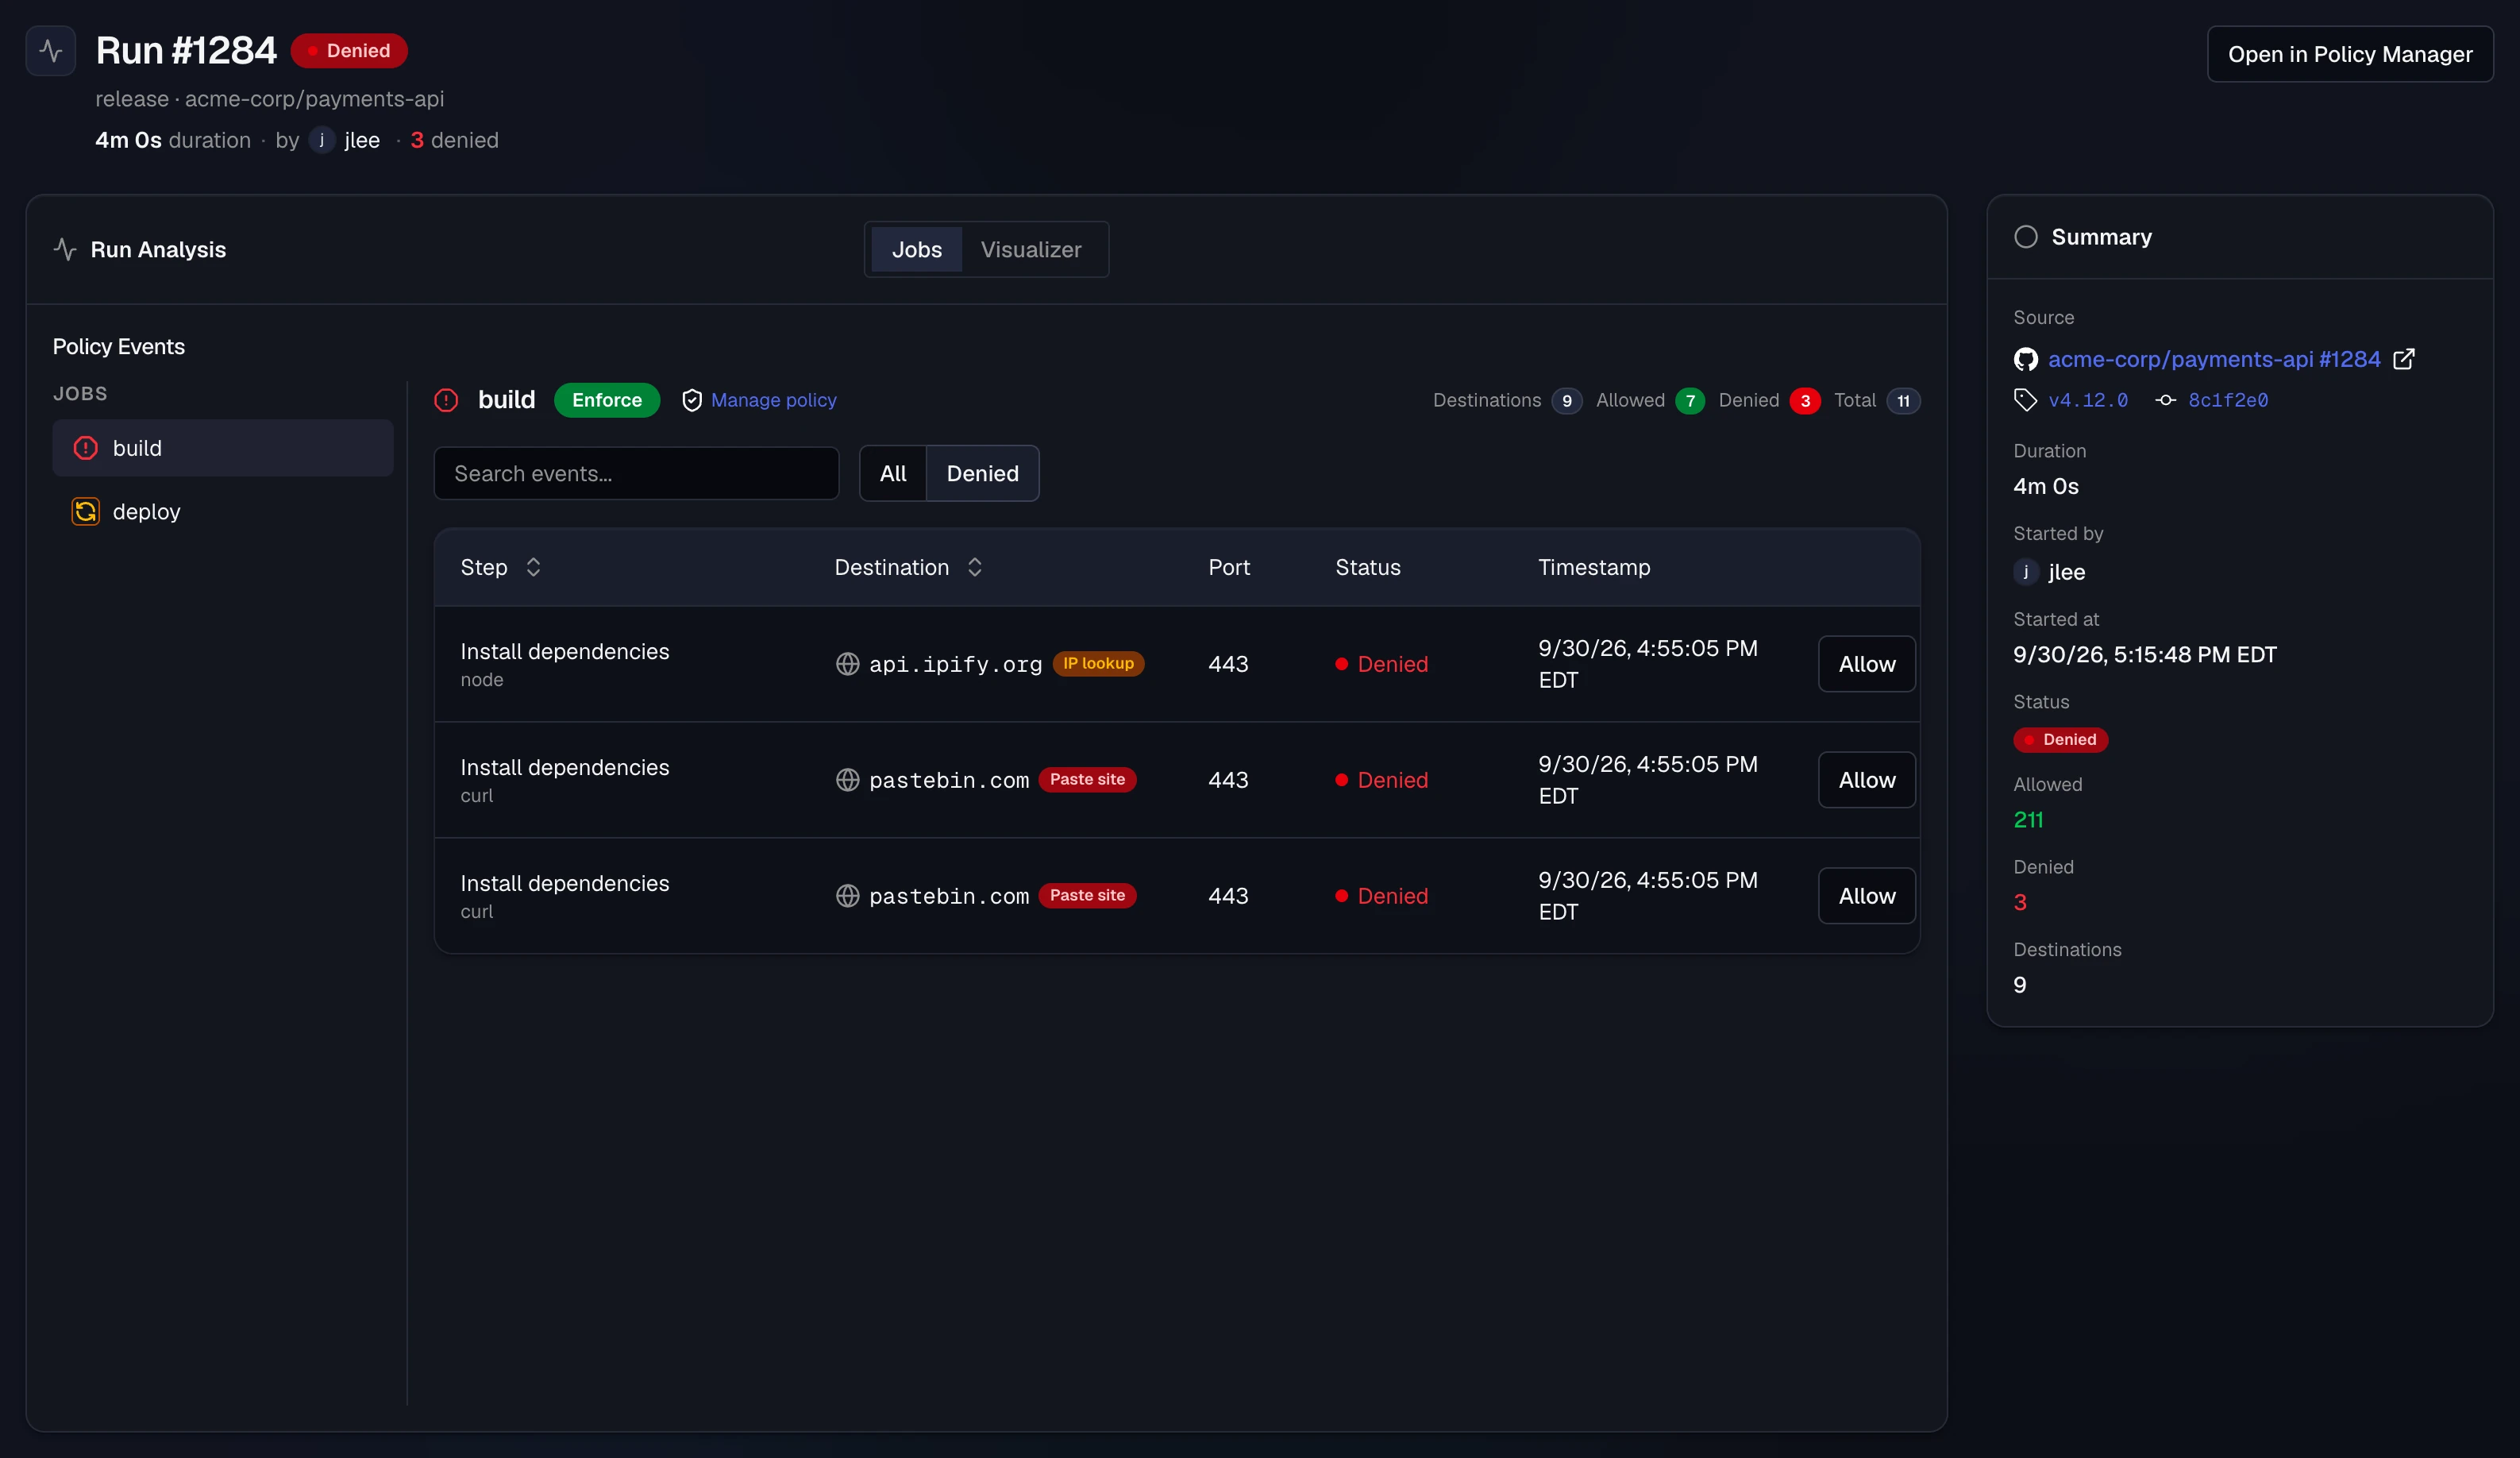Click the Search events input field
Viewport: 2520px width, 1458px height.
pyautogui.click(x=636, y=473)
